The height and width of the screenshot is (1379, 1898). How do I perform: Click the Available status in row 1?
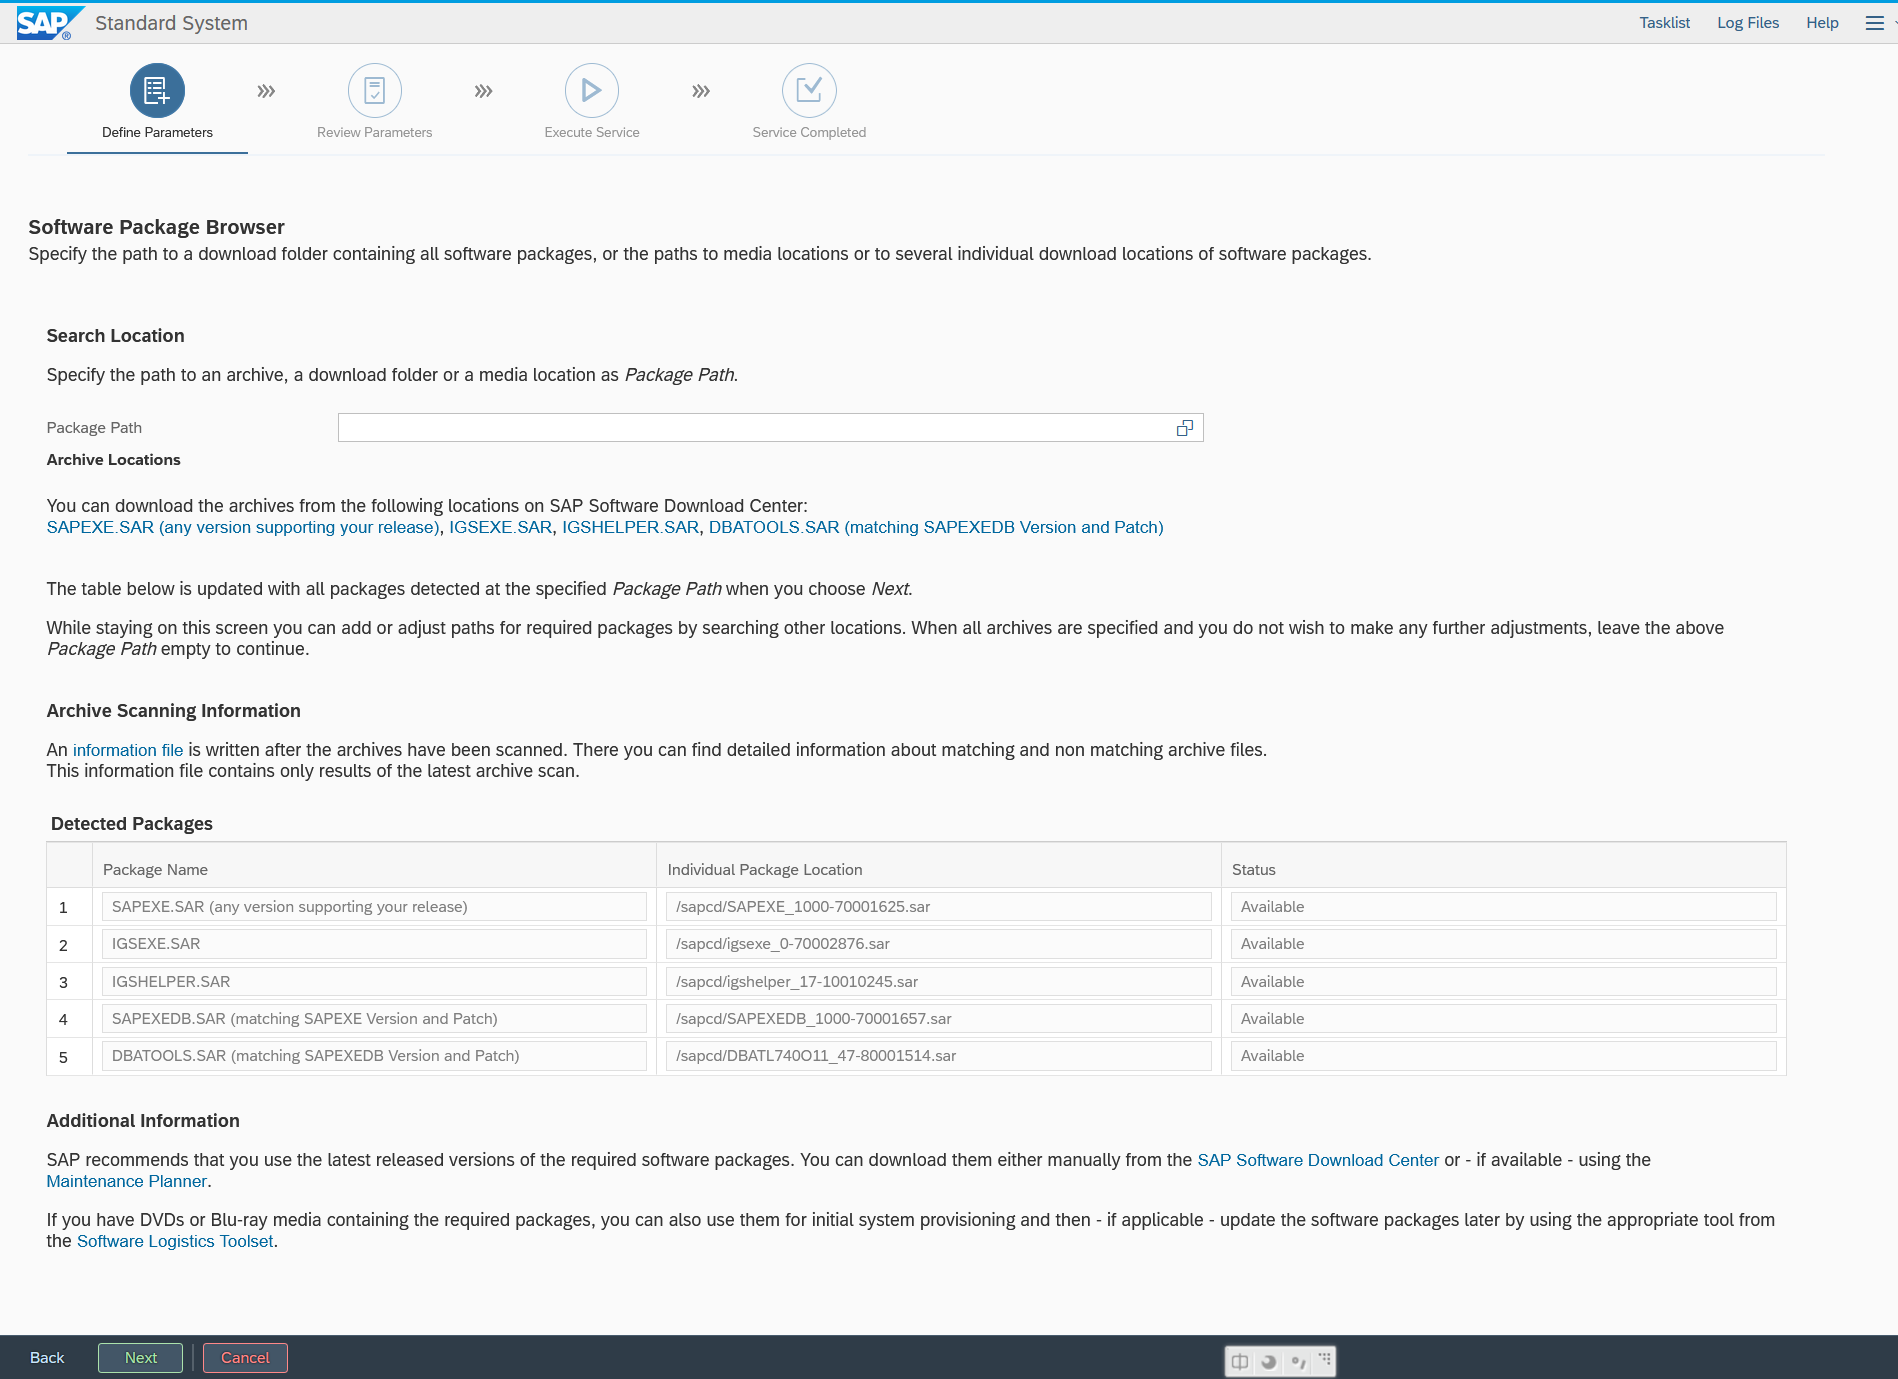point(1504,907)
